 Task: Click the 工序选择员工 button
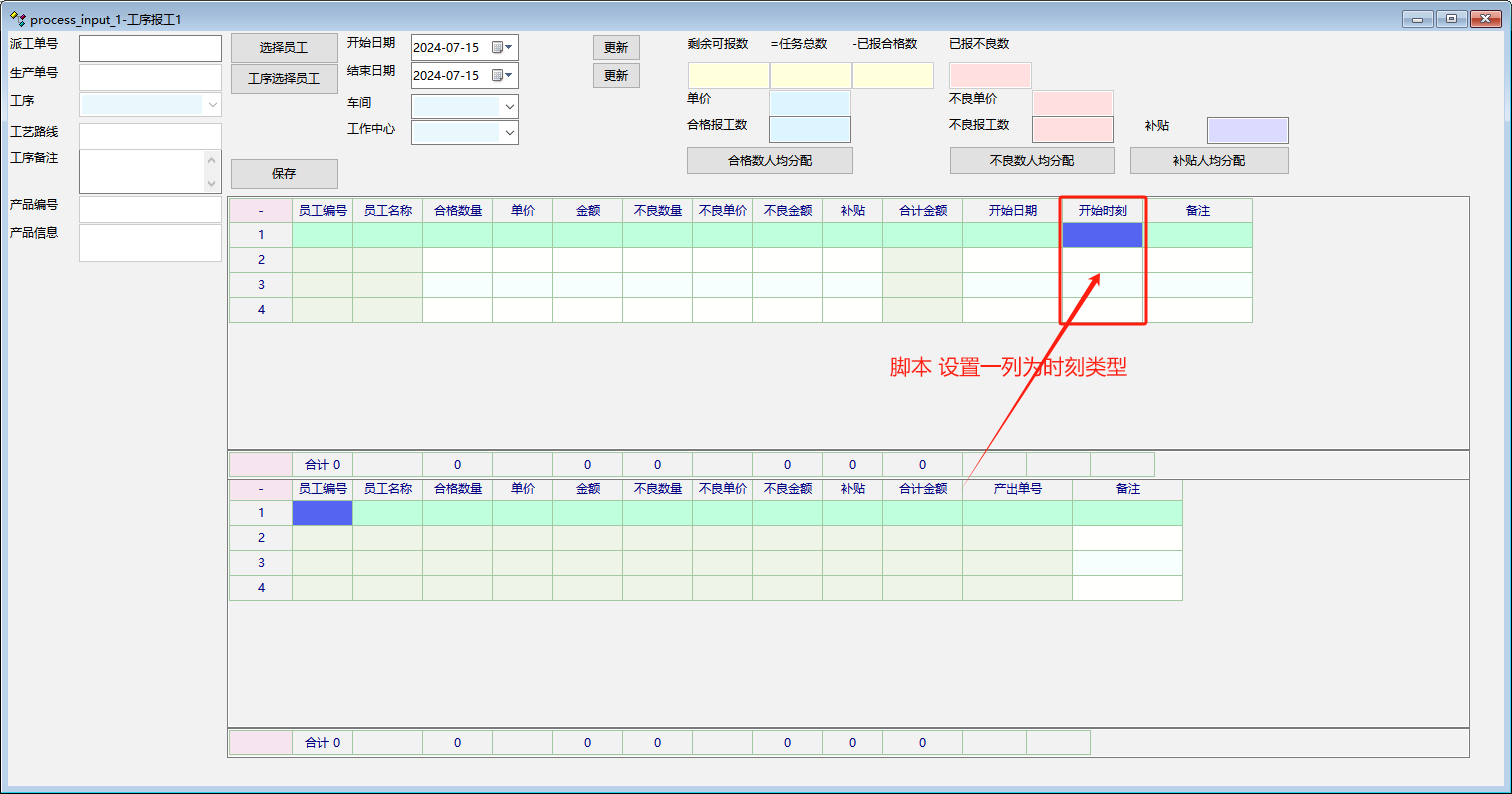tap(284, 79)
